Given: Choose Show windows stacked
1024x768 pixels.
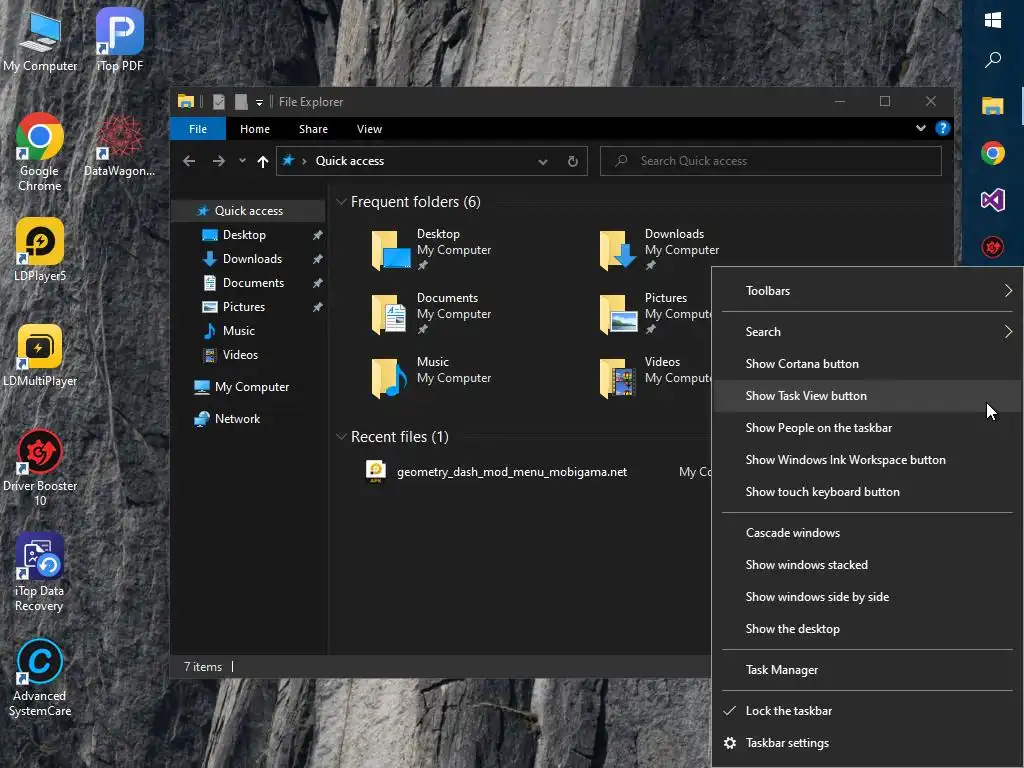Looking at the screenshot, I should click(x=867, y=565).
